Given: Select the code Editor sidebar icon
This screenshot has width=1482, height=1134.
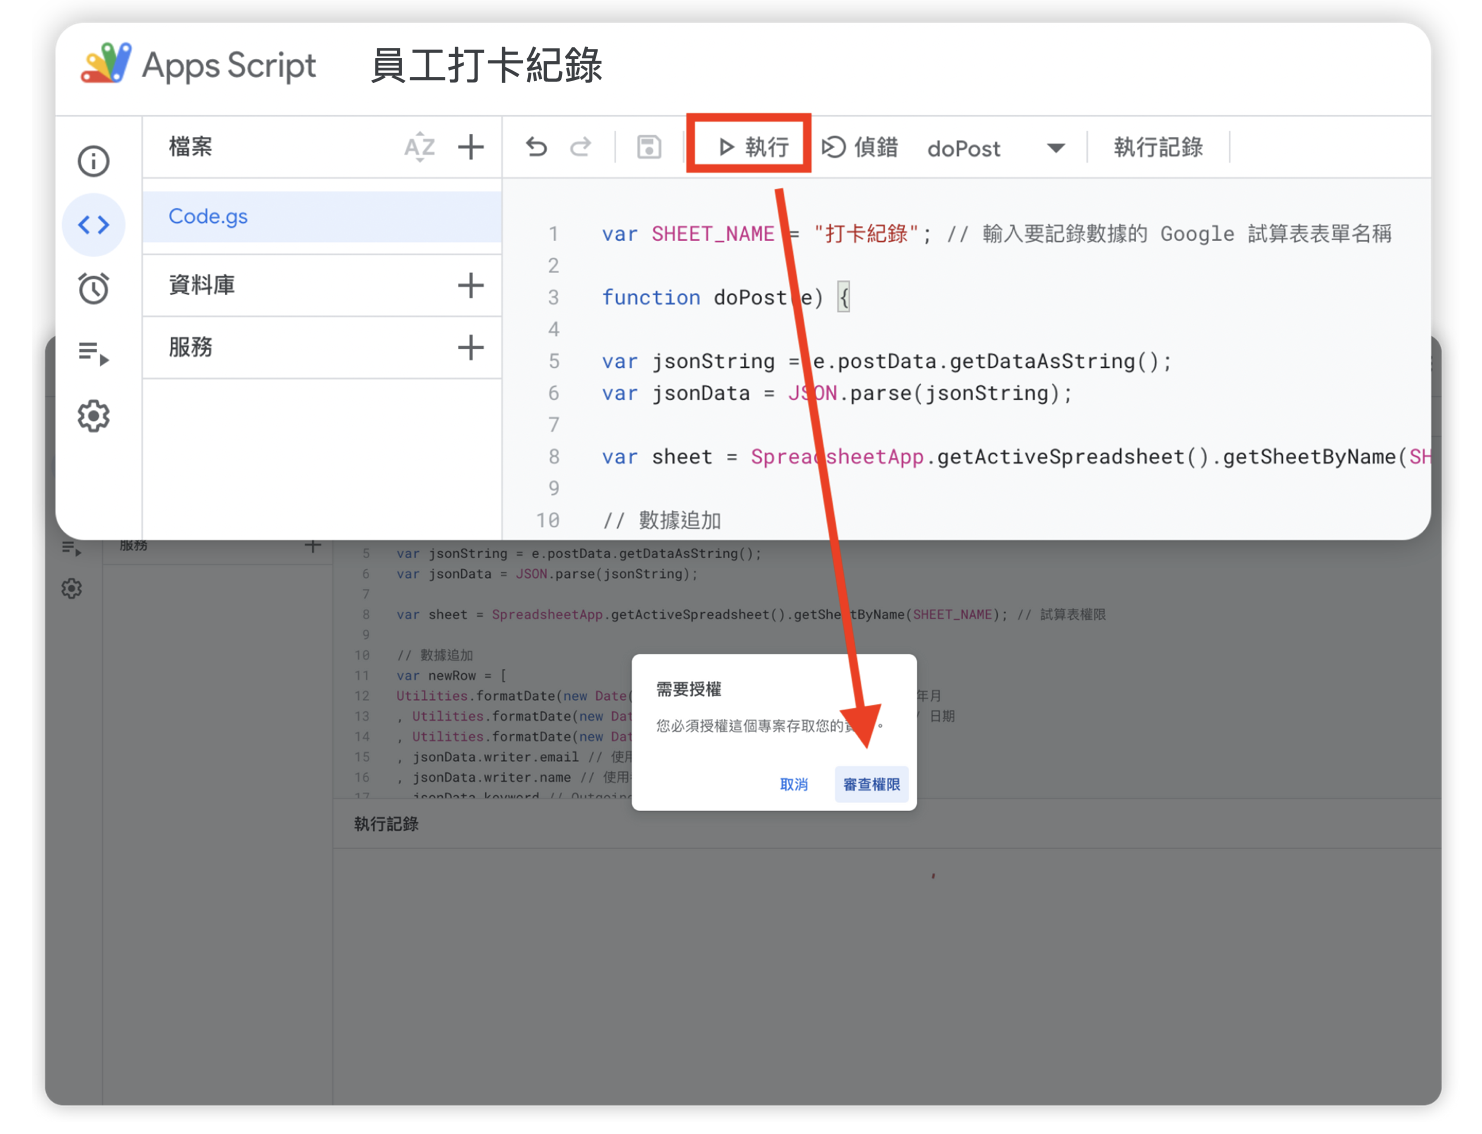Looking at the screenshot, I should (94, 225).
